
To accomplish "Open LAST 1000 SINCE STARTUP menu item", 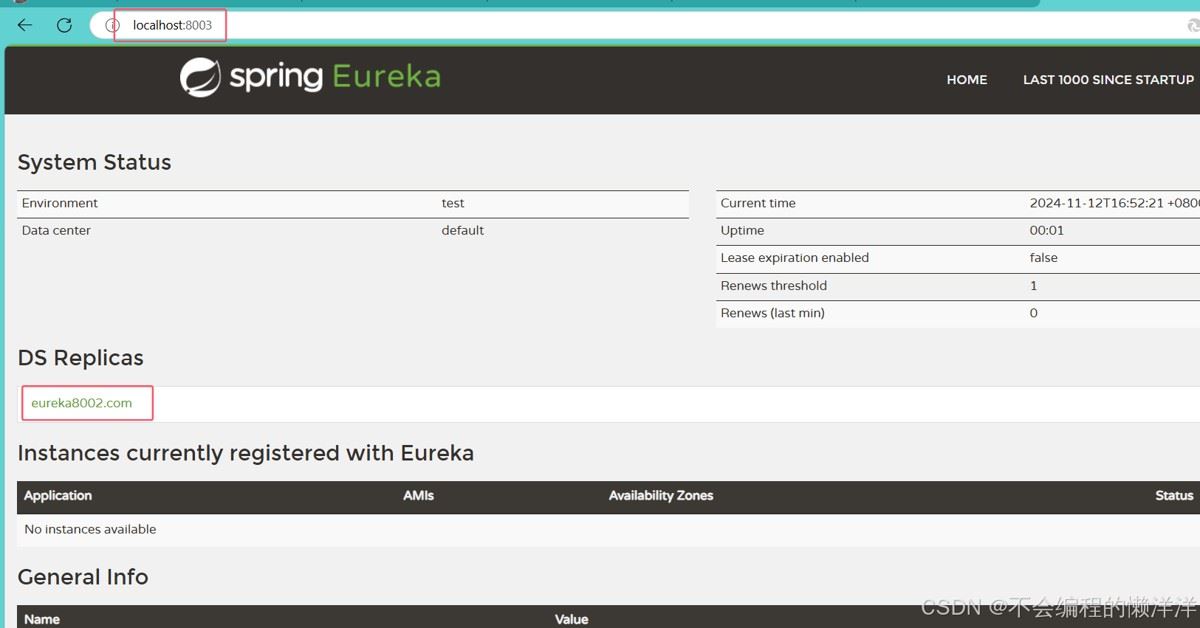I will coord(1108,80).
